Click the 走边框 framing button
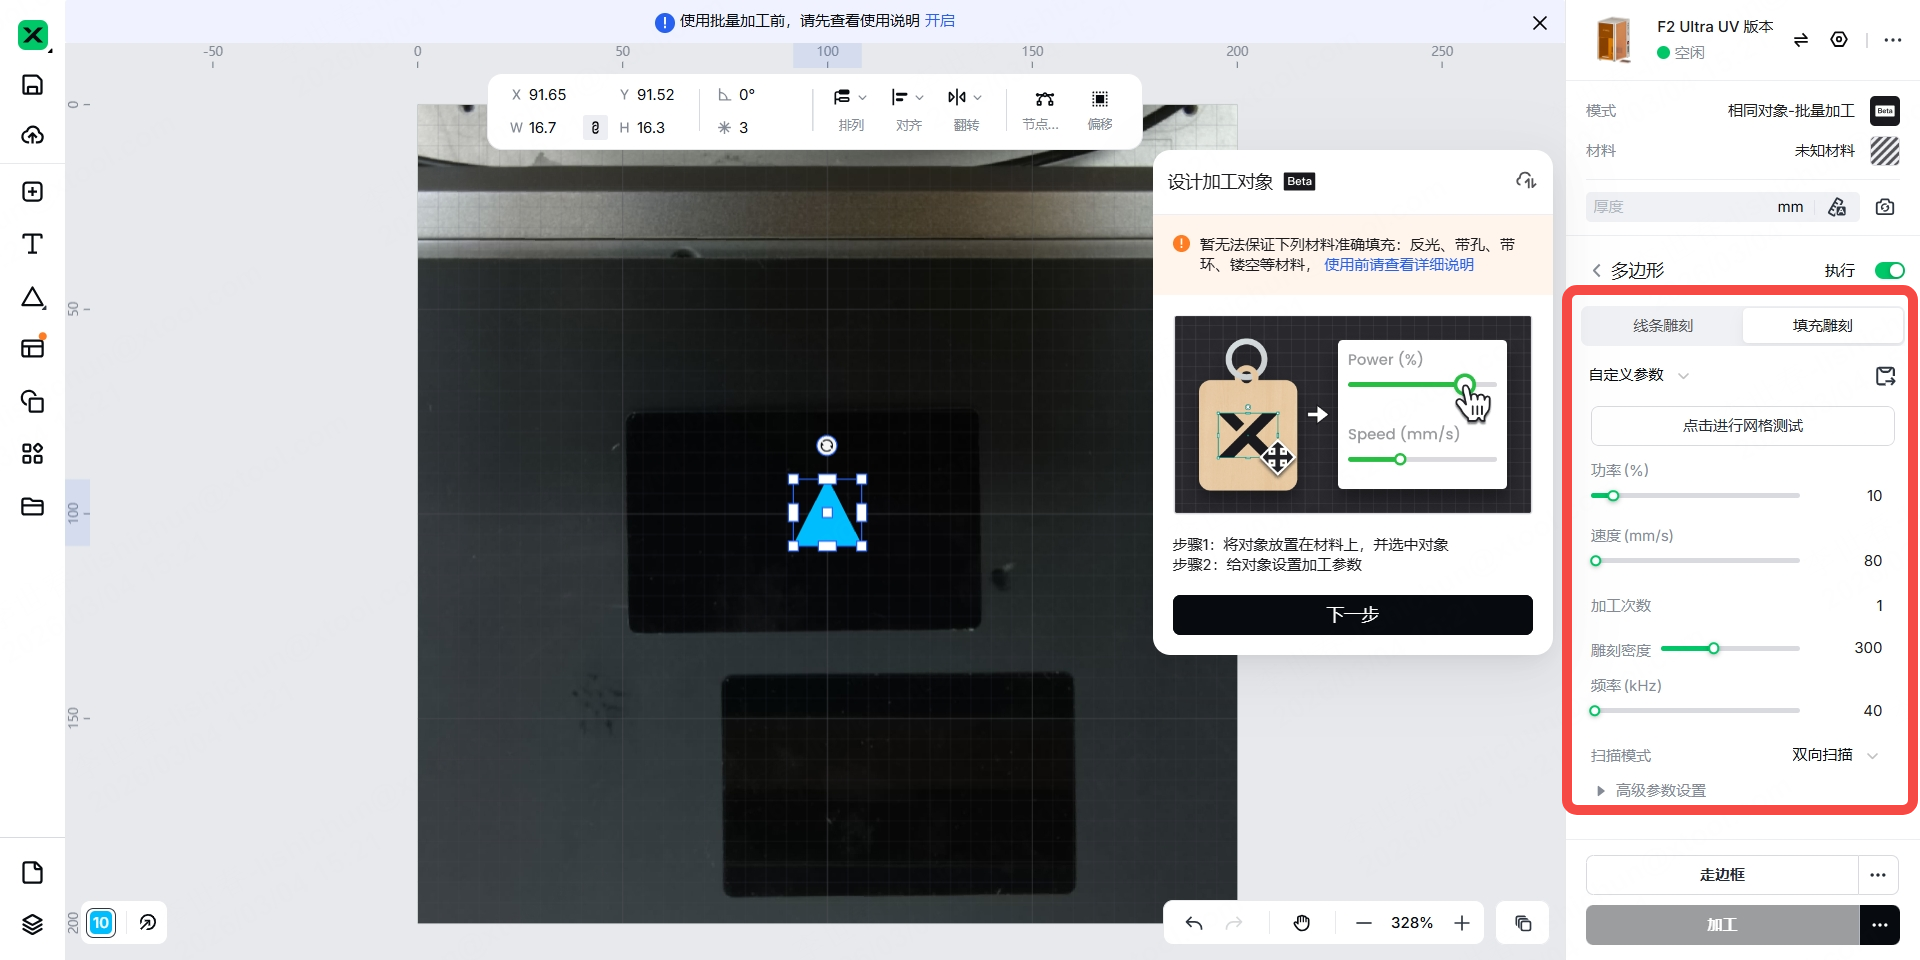 (x=1721, y=875)
